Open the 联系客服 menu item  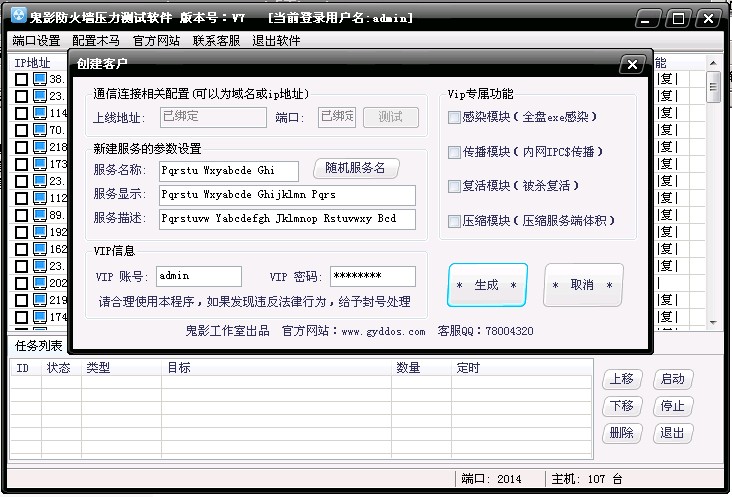[216, 41]
